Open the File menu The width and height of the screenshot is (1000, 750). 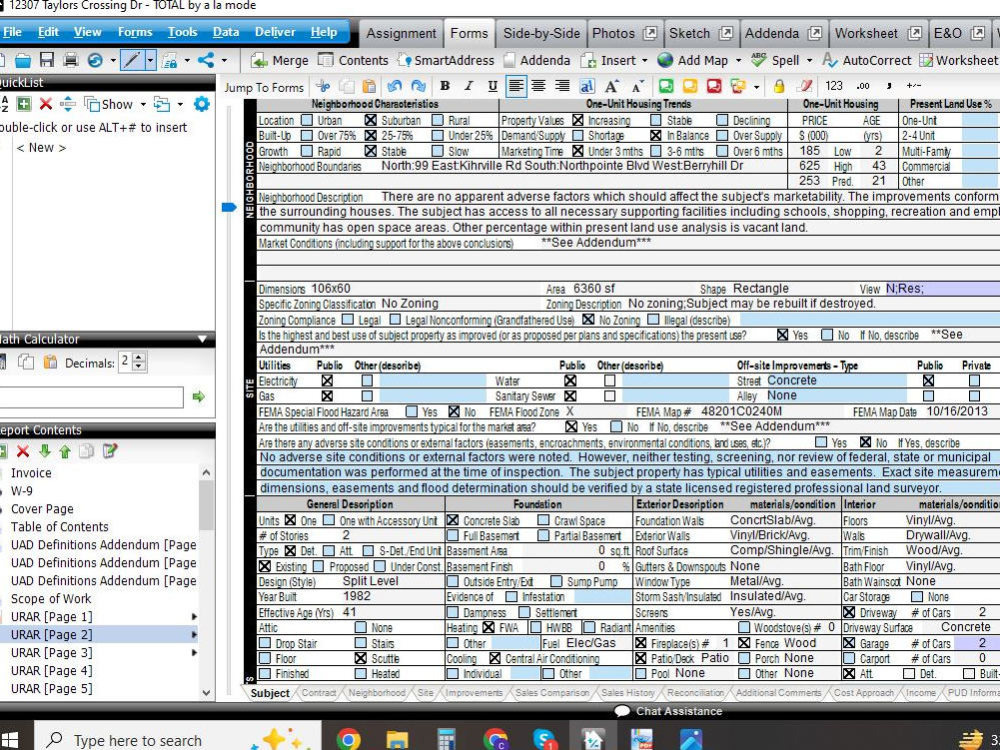12,32
